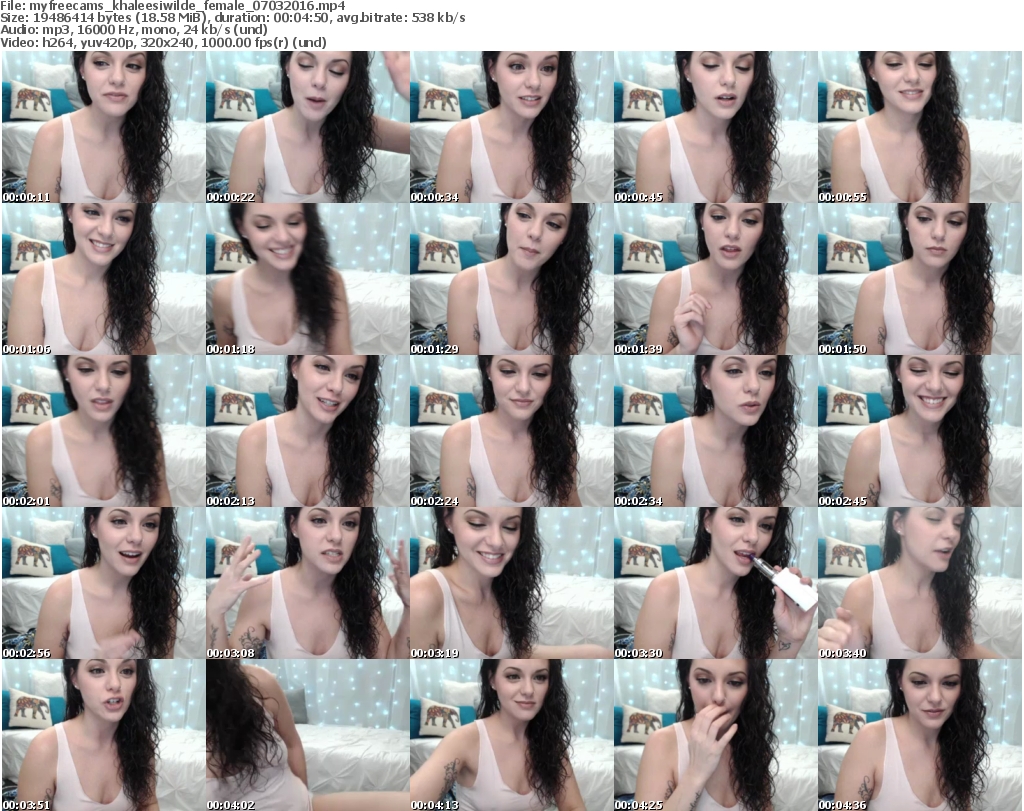Choose the frame labeled 00:04:13
The height and width of the screenshot is (811, 1024).
[x=511, y=735]
